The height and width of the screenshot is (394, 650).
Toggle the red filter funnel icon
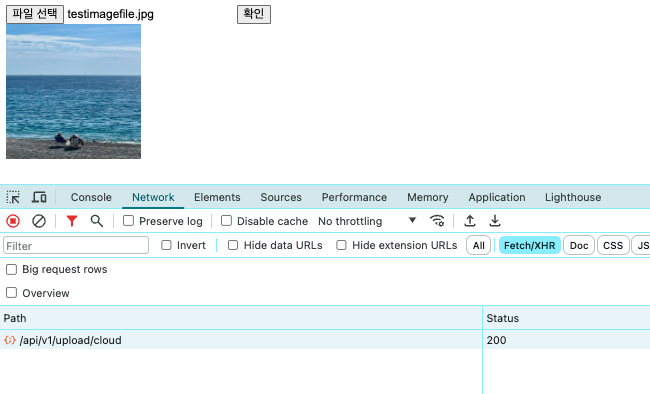[x=72, y=221]
